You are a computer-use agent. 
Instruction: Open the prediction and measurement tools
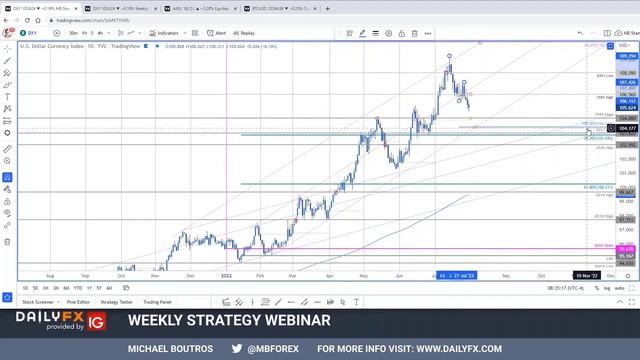tap(7, 121)
